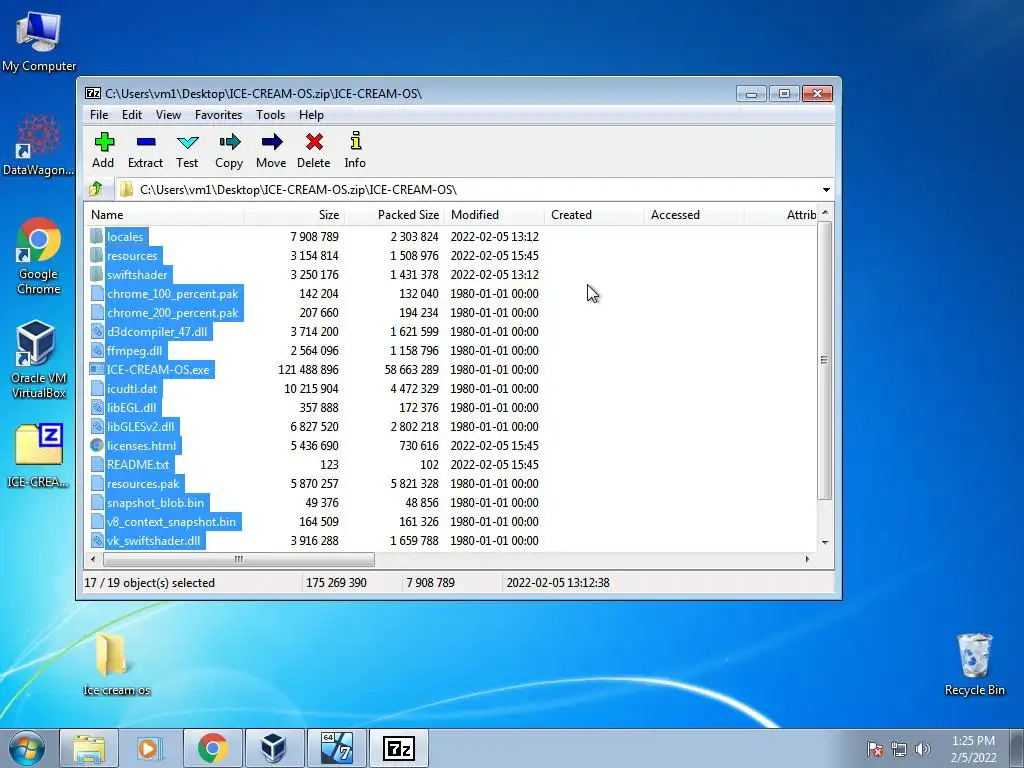Select Ice cream os desktop folder
This screenshot has height=768, width=1024.
click(x=116, y=664)
